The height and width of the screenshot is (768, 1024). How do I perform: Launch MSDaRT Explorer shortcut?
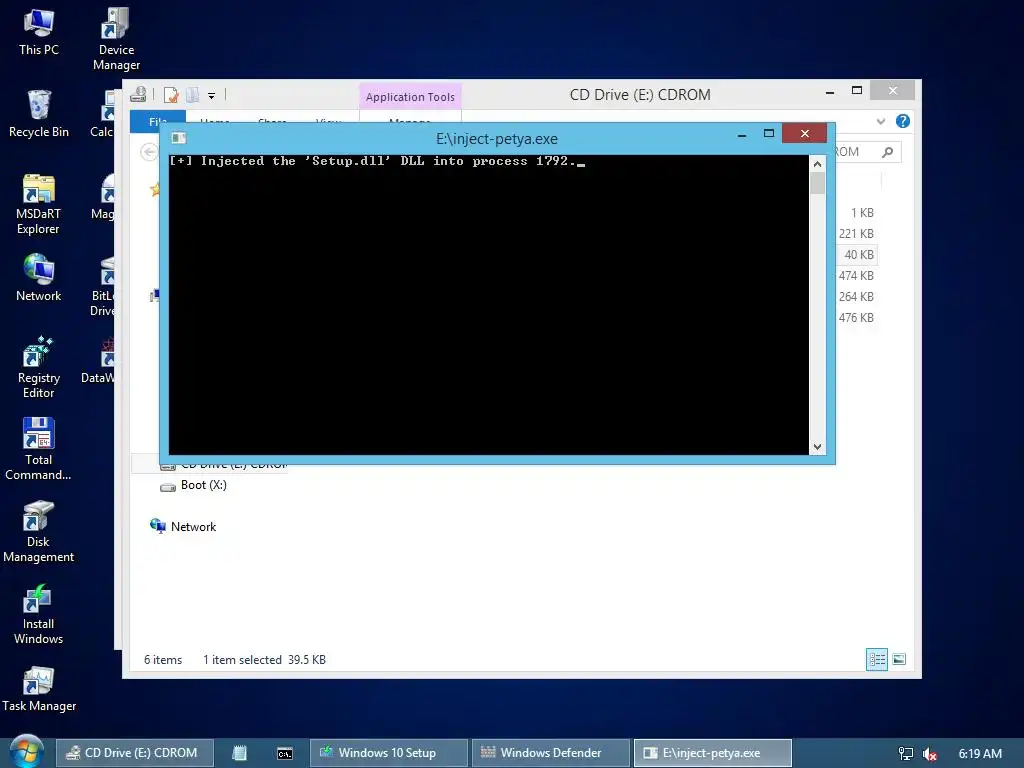click(39, 204)
